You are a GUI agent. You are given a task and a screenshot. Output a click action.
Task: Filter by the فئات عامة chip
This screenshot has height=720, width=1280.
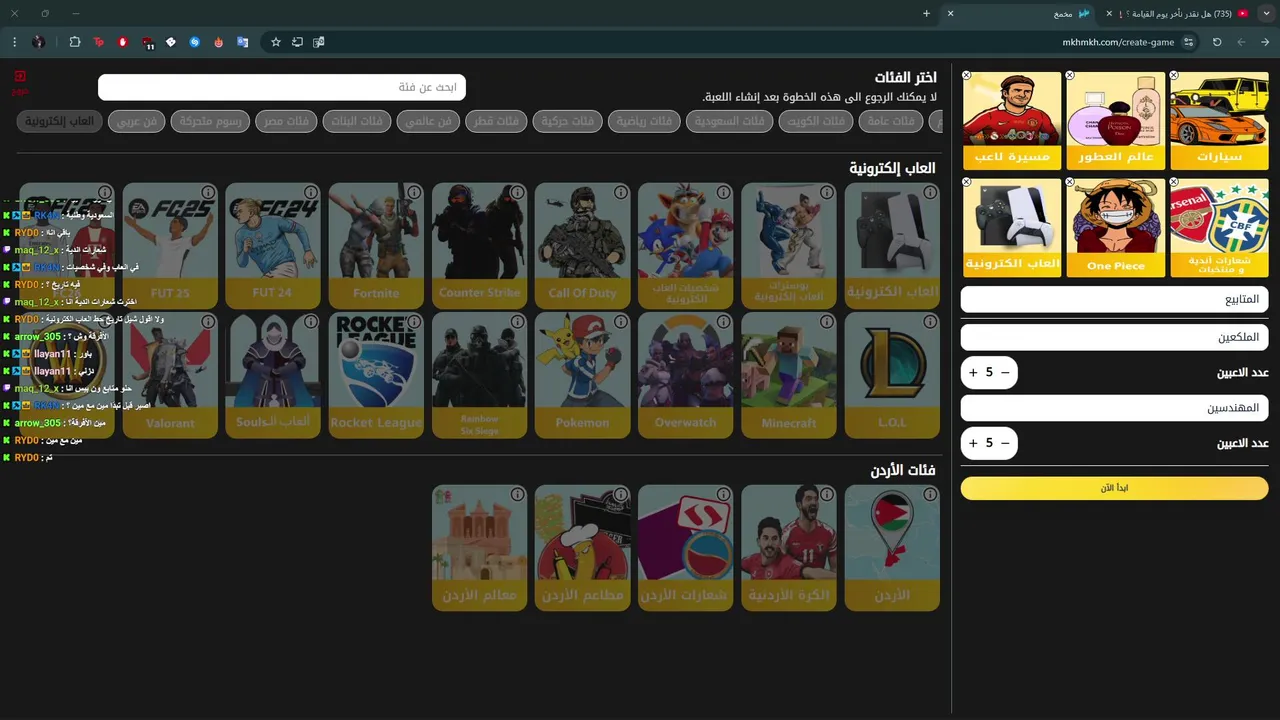coord(893,121)
